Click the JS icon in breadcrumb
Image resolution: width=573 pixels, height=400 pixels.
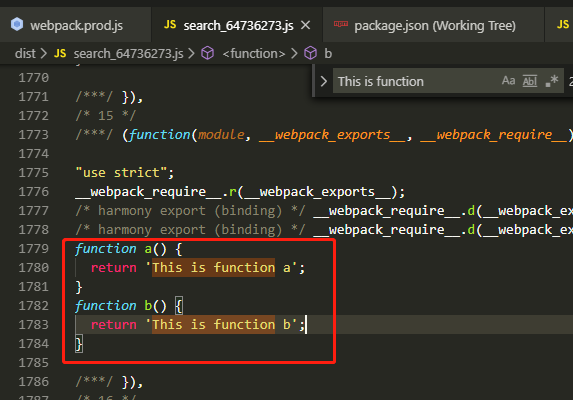click(x=60, y=54)
